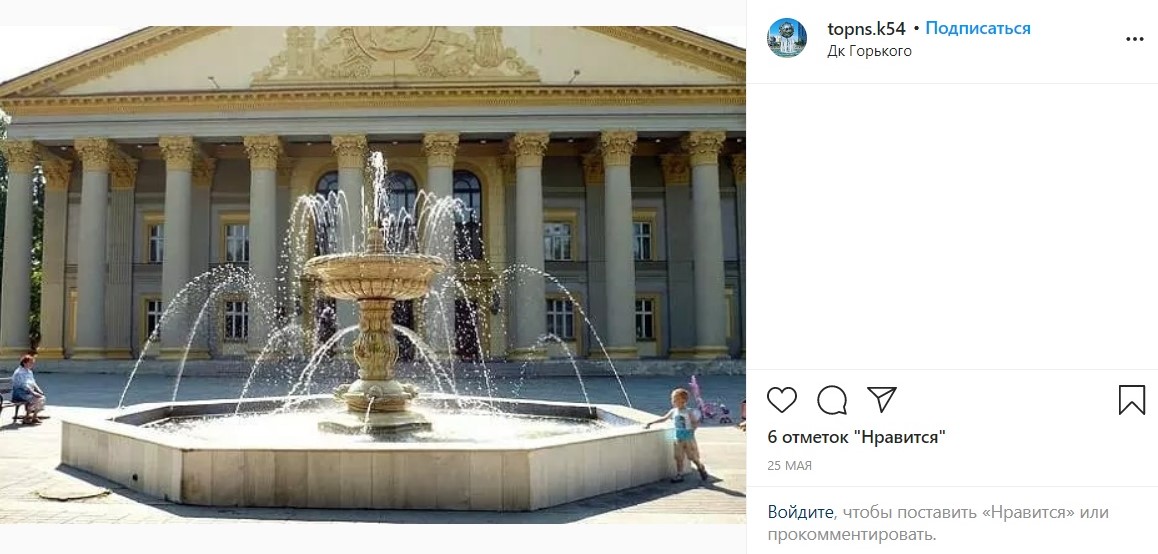Click the woman sitting on the bench
Viewport: 1158px width, 554px height.
click(27, 389)
